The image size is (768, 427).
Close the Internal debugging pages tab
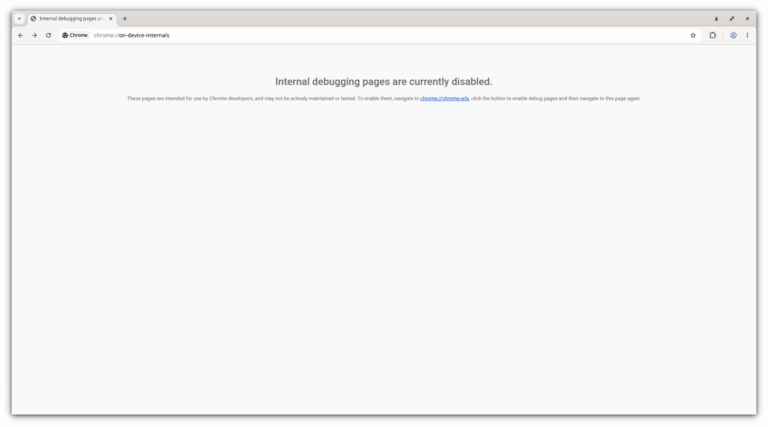click(111, 19)
